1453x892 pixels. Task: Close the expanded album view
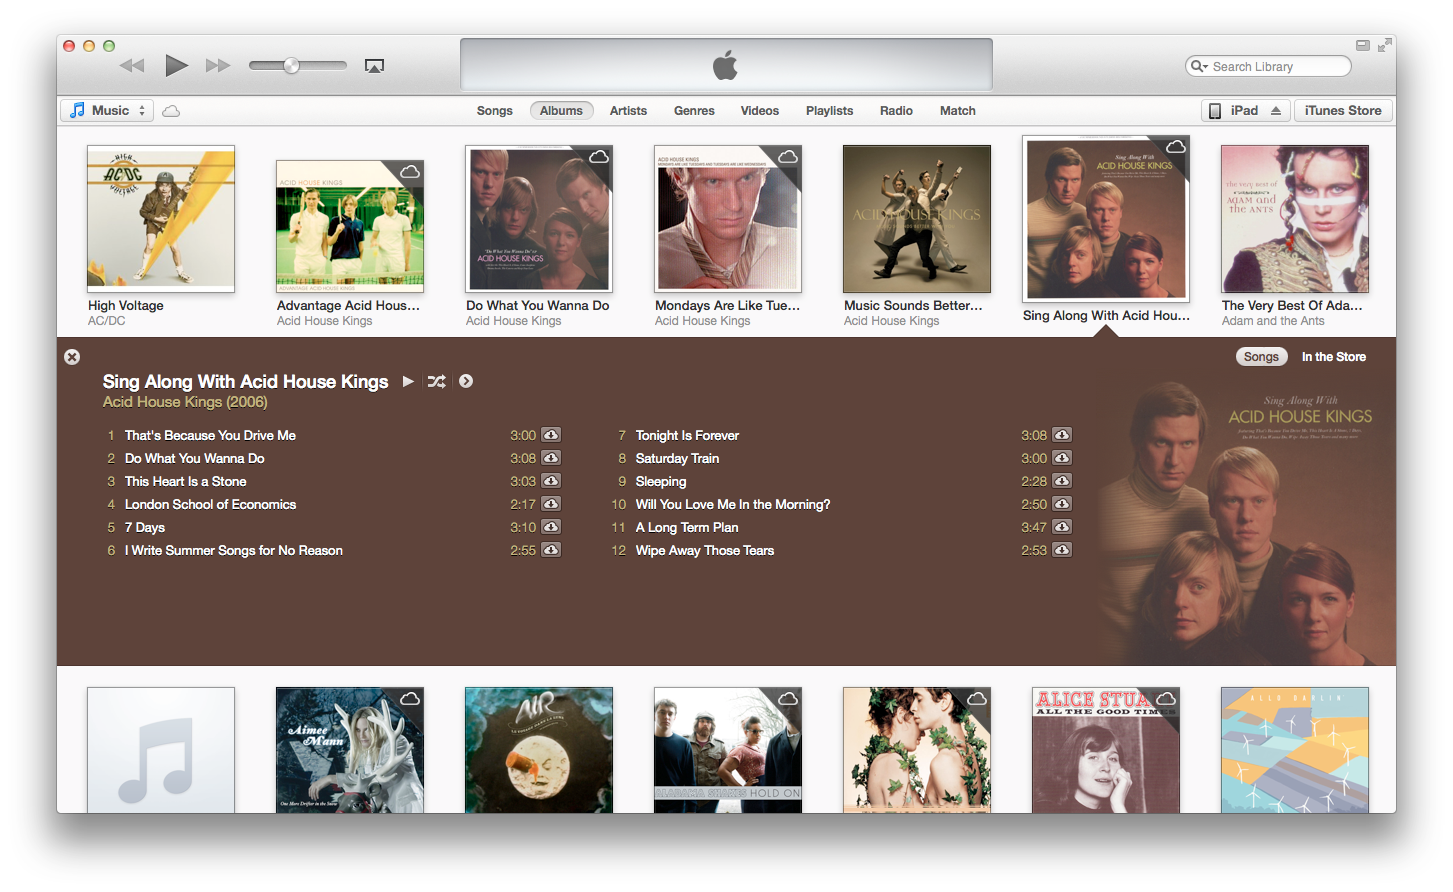tap(72, 357)
